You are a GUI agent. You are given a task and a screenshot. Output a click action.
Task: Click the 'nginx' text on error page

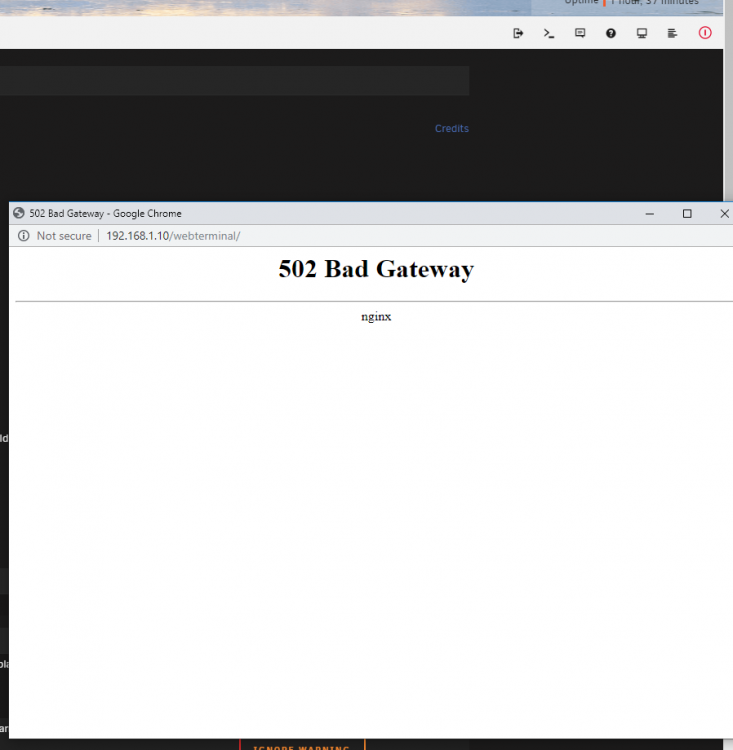[376, 317]
